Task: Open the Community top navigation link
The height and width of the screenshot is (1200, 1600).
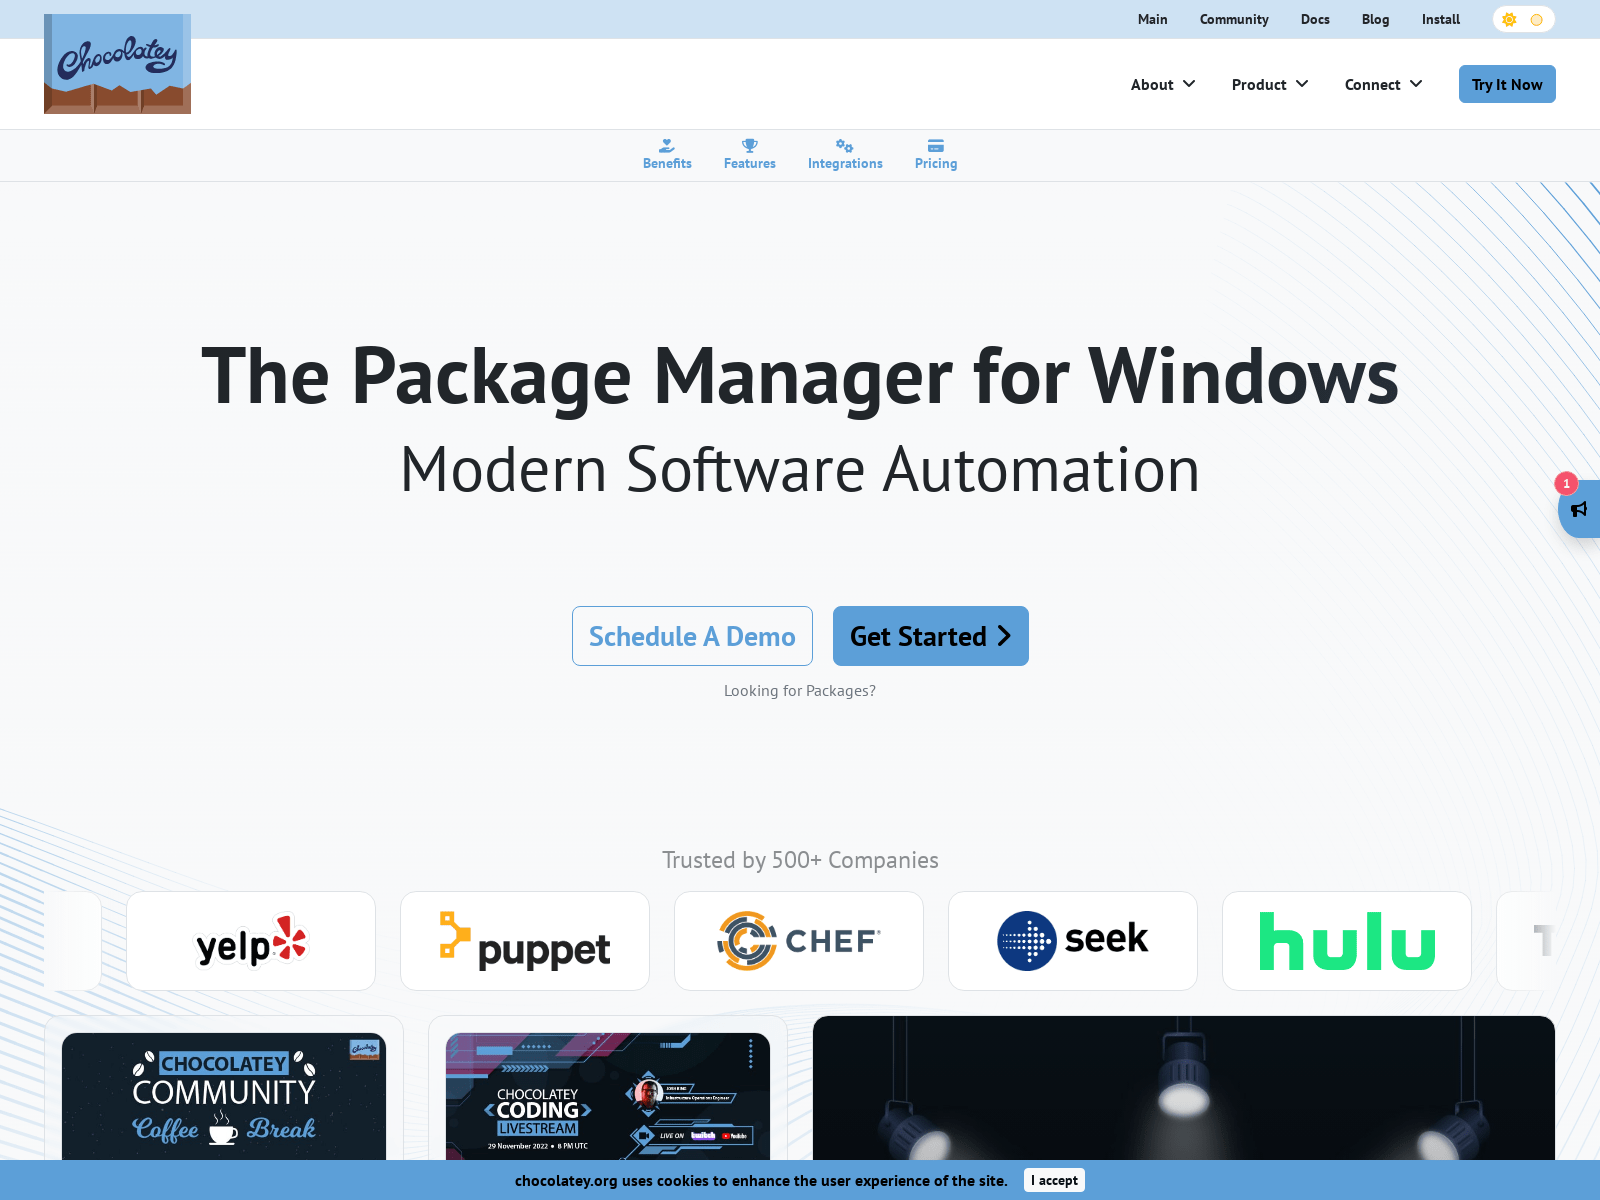Action: [x=1234, y=20]
